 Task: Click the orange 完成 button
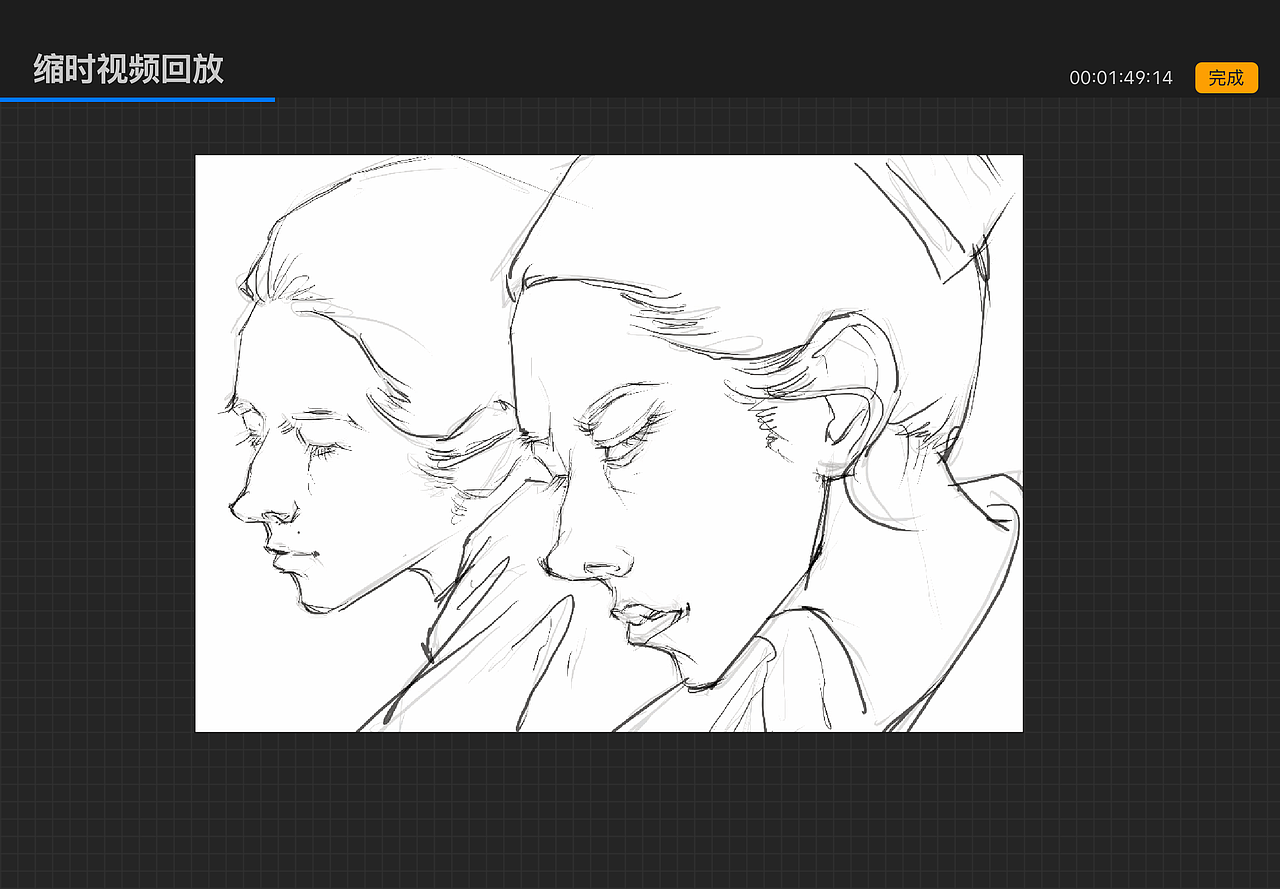click(x=1226, y=78)
